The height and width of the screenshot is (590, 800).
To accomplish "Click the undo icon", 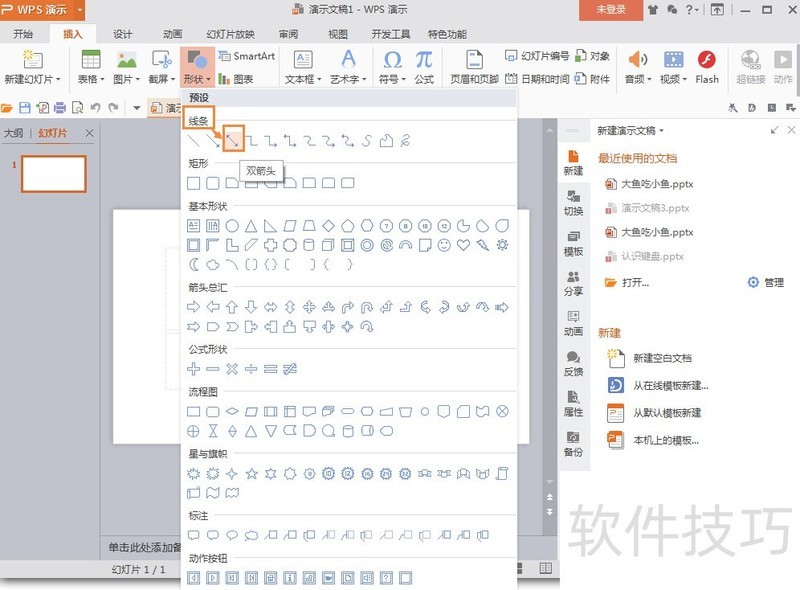I will pos(95,108).
